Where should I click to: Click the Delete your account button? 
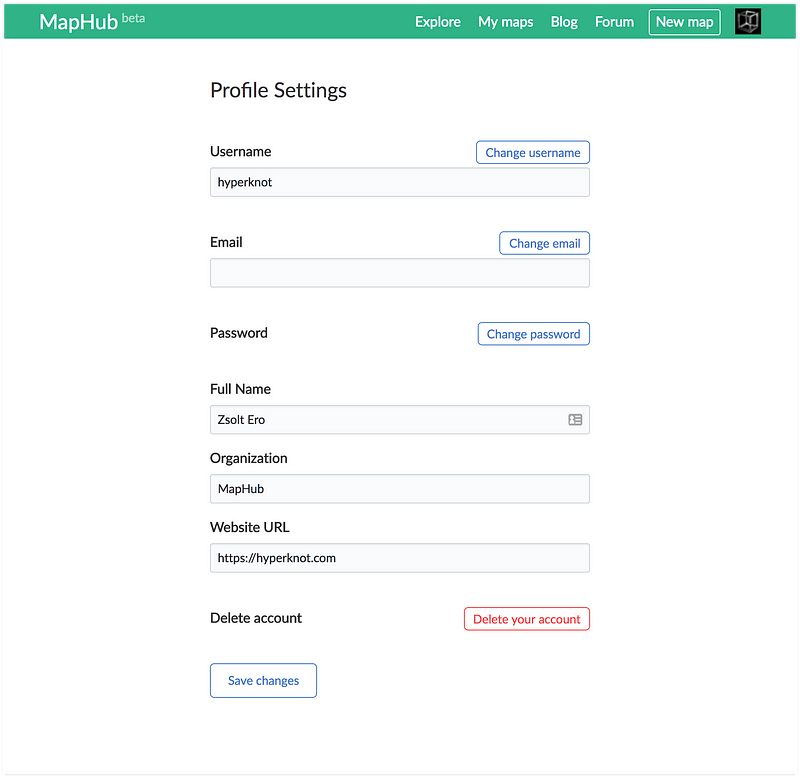[x=526, y=618]
